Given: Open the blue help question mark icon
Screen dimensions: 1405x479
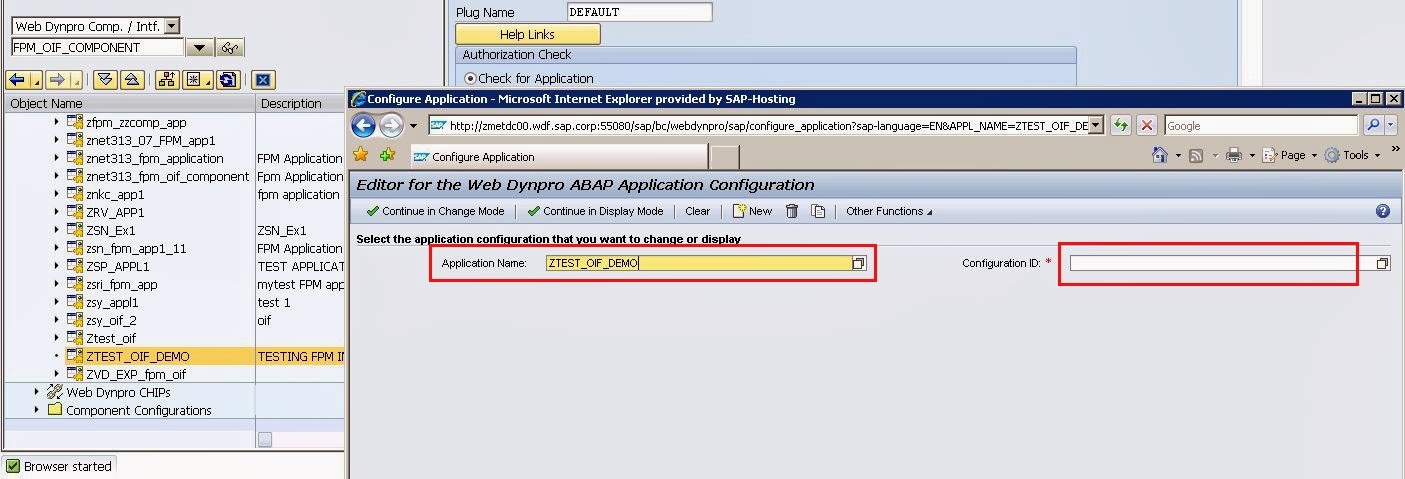Looking at the screenshot, I should pyautogui.click(x=1383, y=211).
